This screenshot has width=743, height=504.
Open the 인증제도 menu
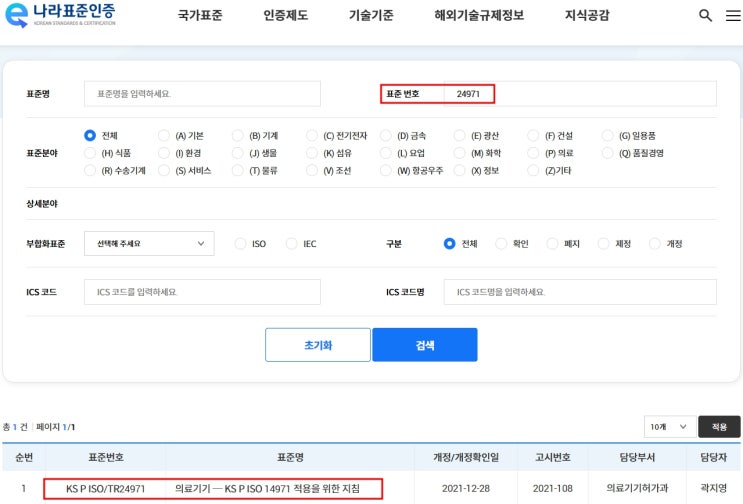pyautogui.click(x=286, y=15)
